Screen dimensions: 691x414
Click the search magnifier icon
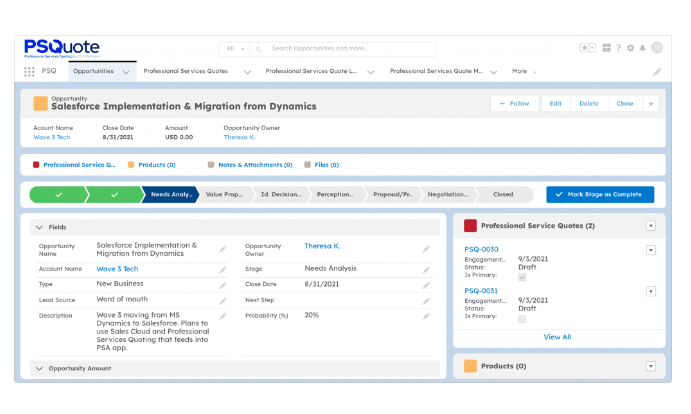[258, 49]
